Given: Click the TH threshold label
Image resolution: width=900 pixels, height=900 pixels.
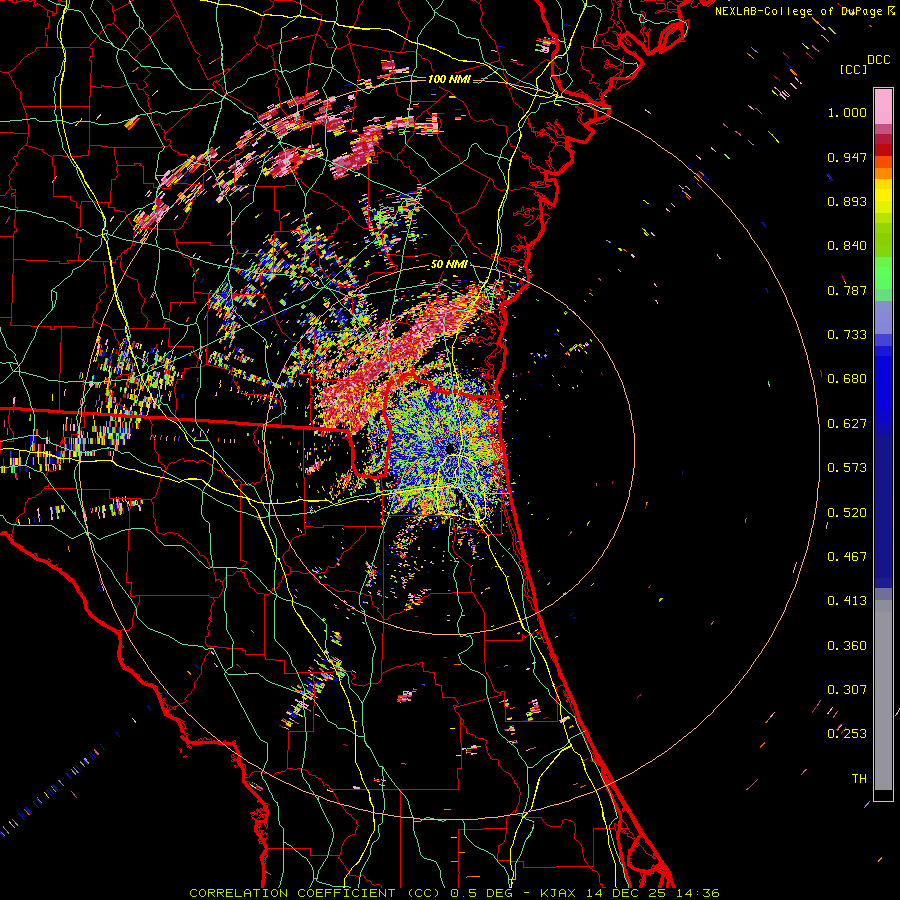Looking at the screenshot, I should pyautogui.click(x=859, y=779).
